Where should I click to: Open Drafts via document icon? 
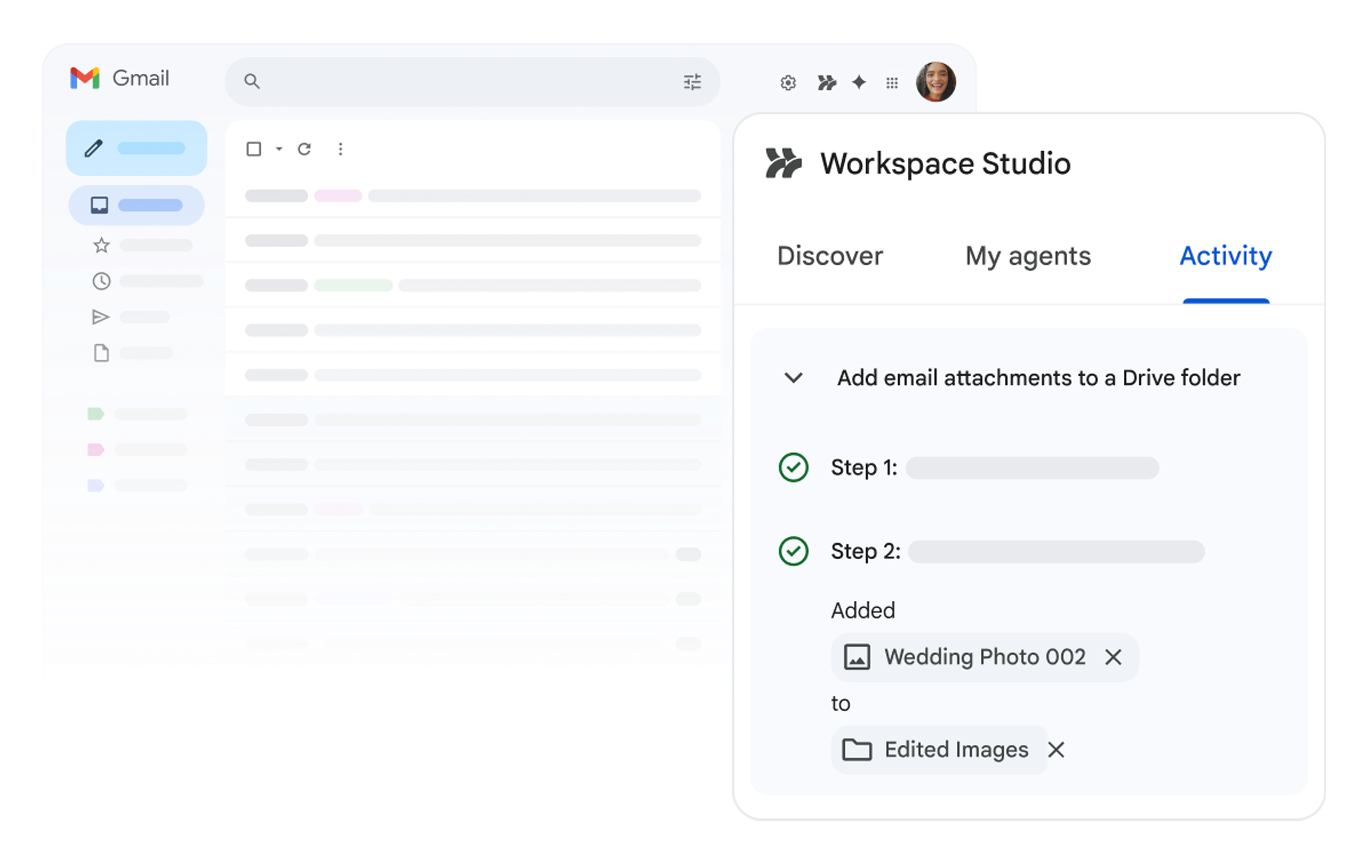coord(101,353)
